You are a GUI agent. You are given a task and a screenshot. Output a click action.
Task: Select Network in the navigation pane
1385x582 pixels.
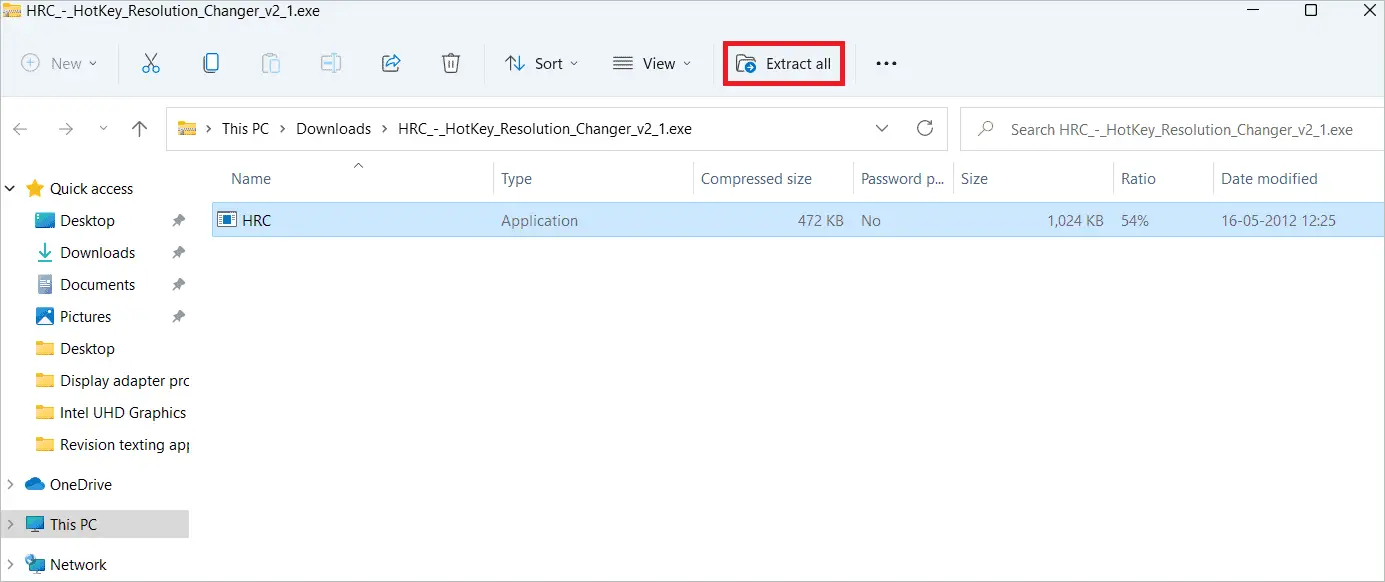click(78, 564)
